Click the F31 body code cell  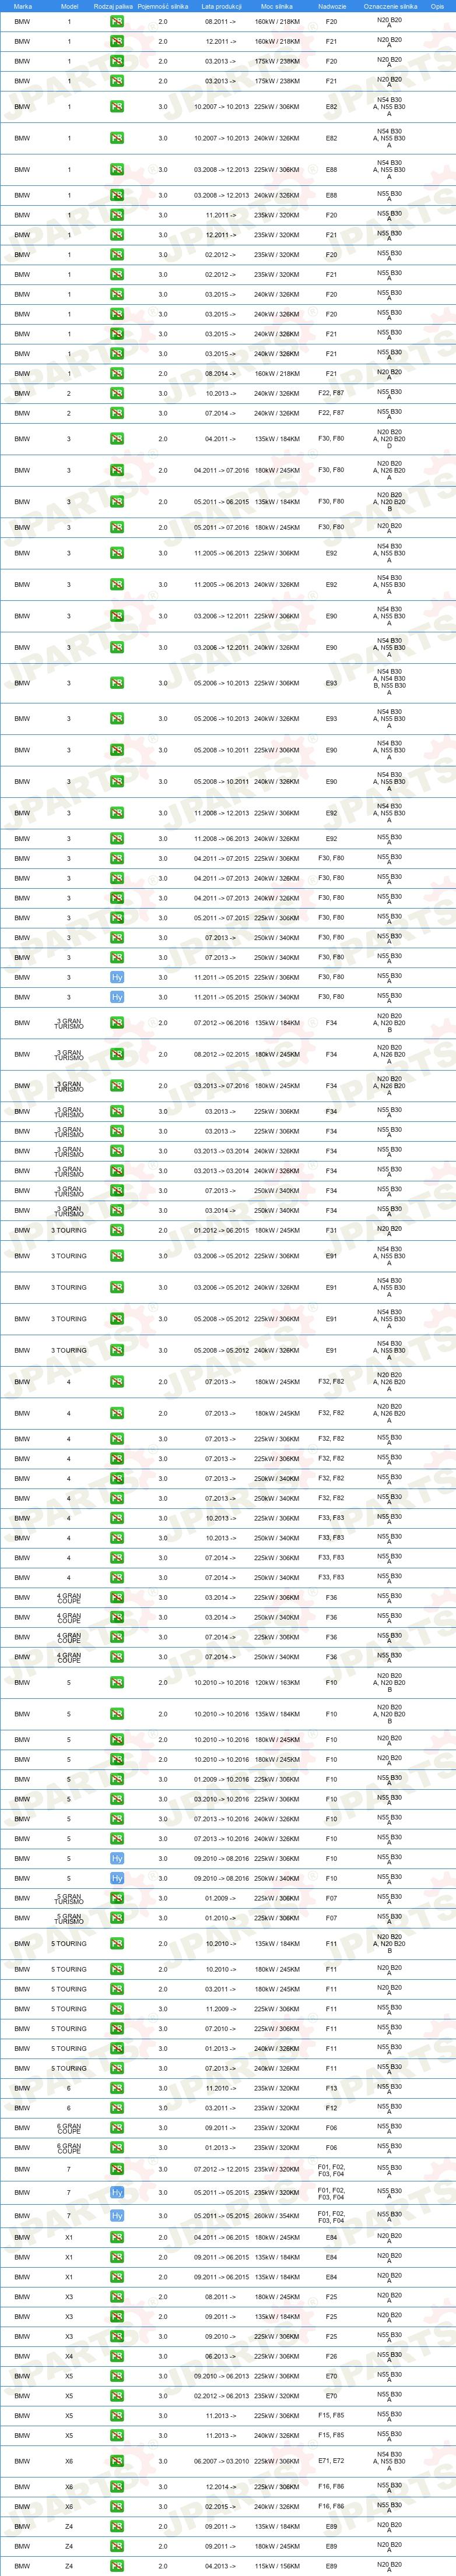coord(331,1230)
